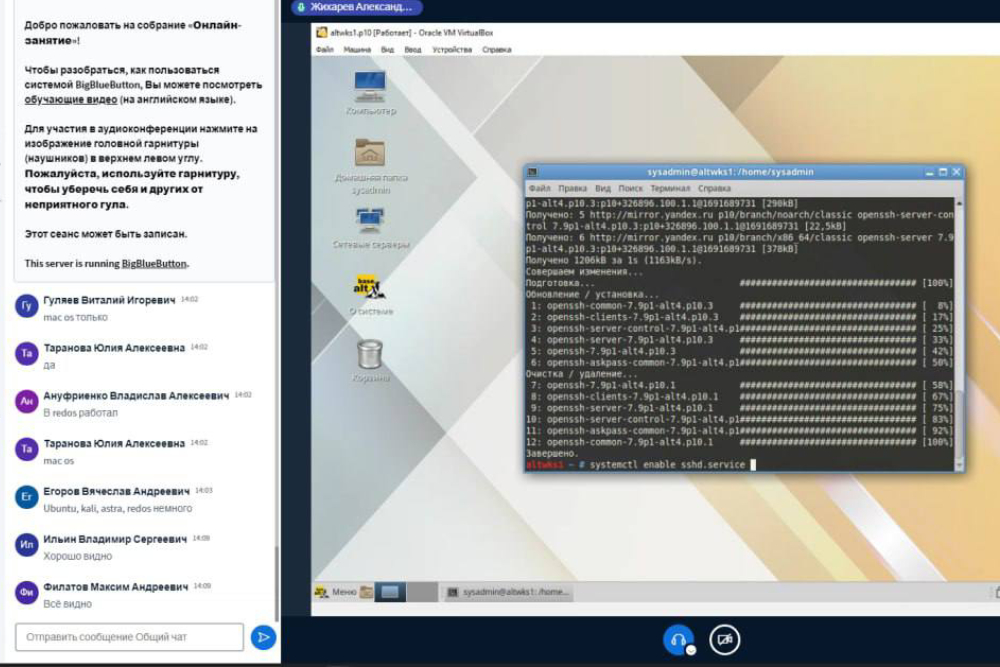Open the Правка menu in terminal

pos(572,188)
